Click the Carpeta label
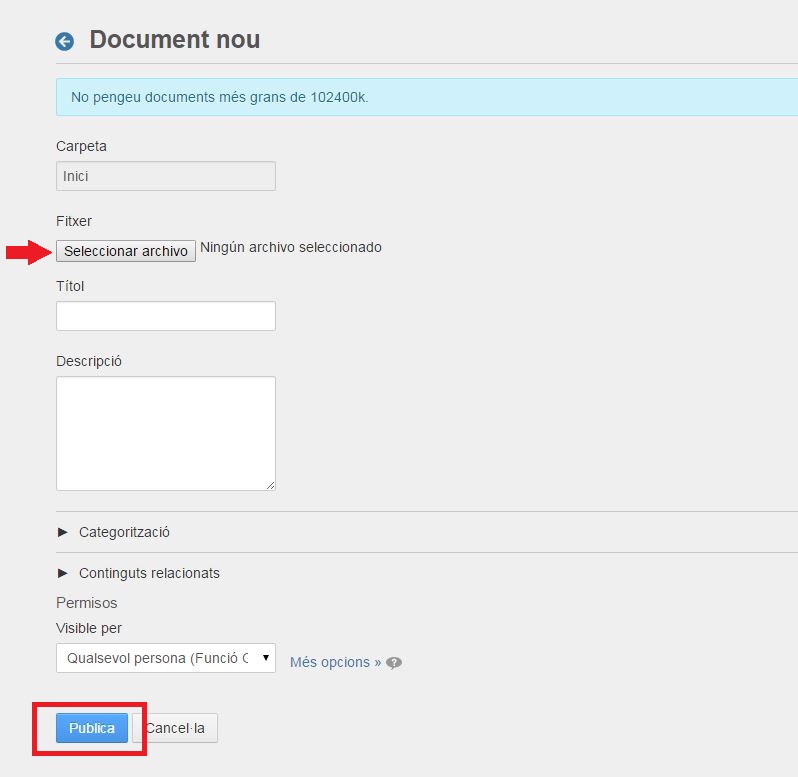The image size is (798, 777). coord(81,146)
